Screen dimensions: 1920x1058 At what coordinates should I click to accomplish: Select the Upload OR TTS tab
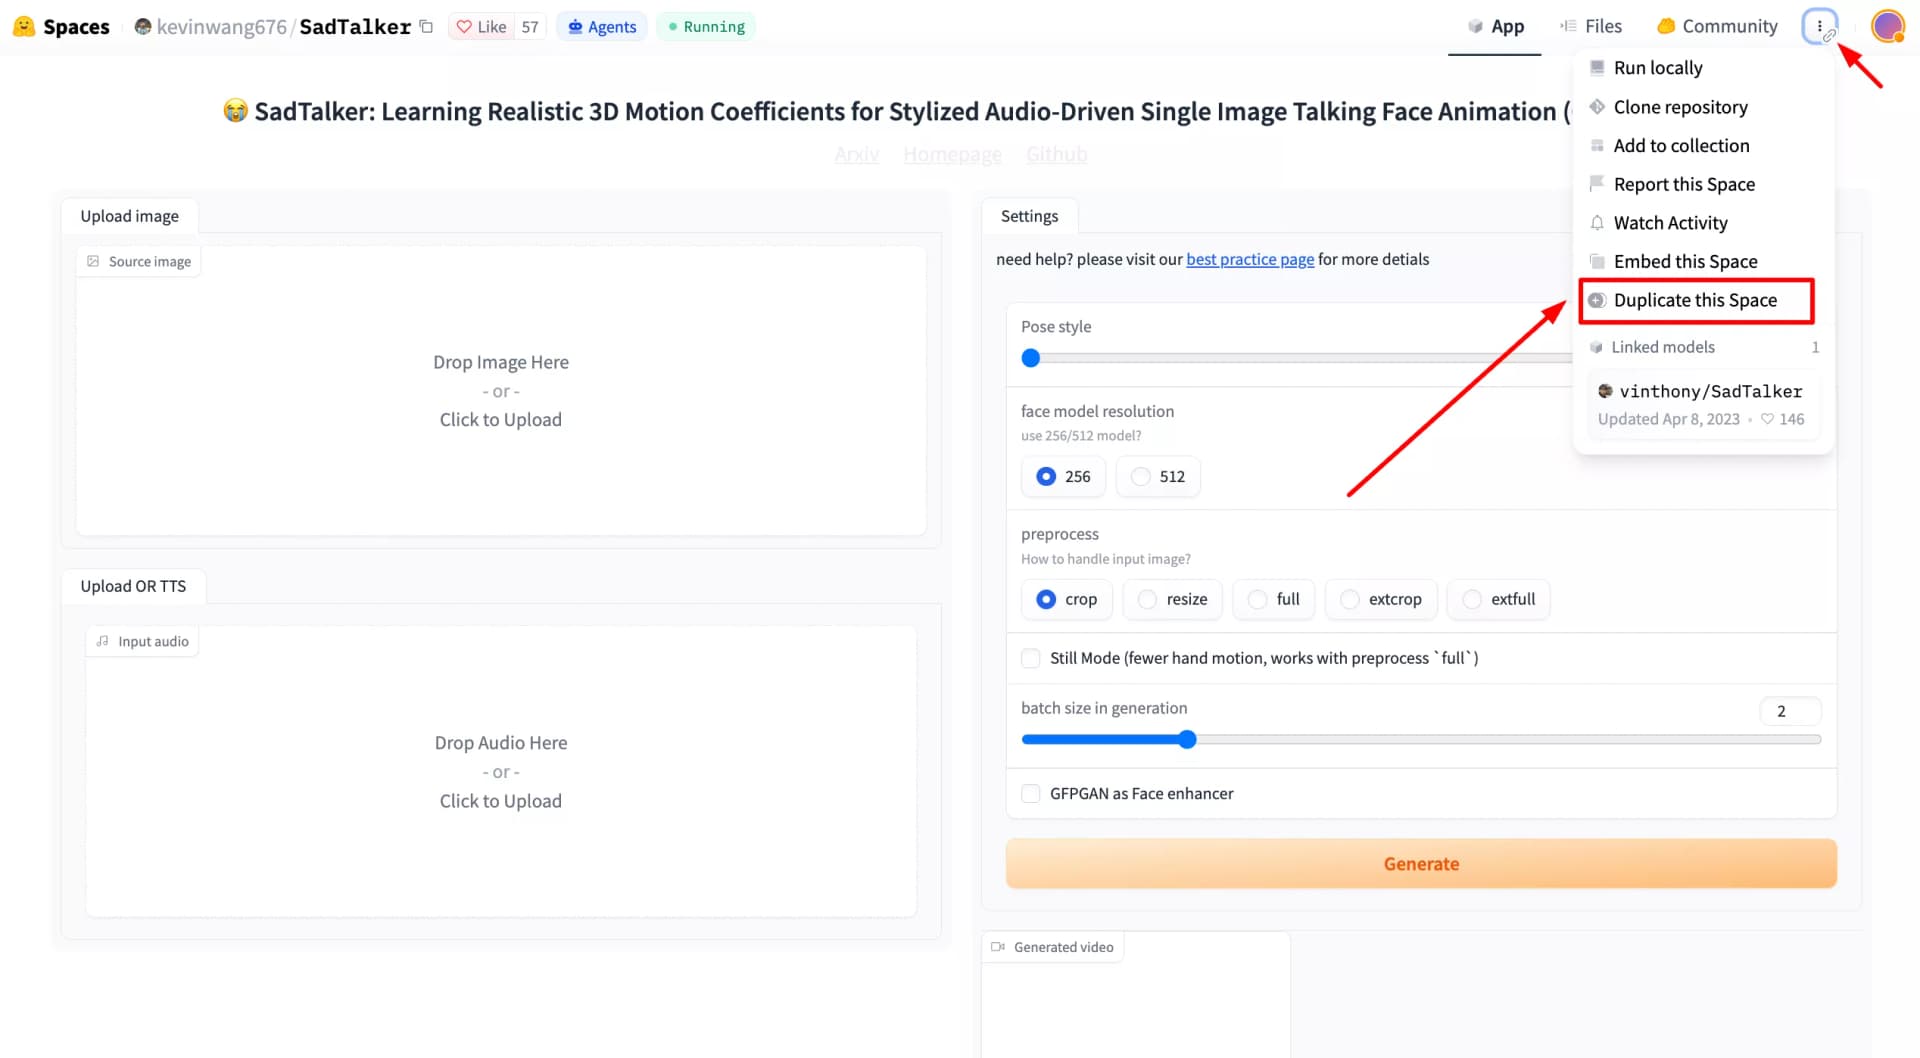133,586
